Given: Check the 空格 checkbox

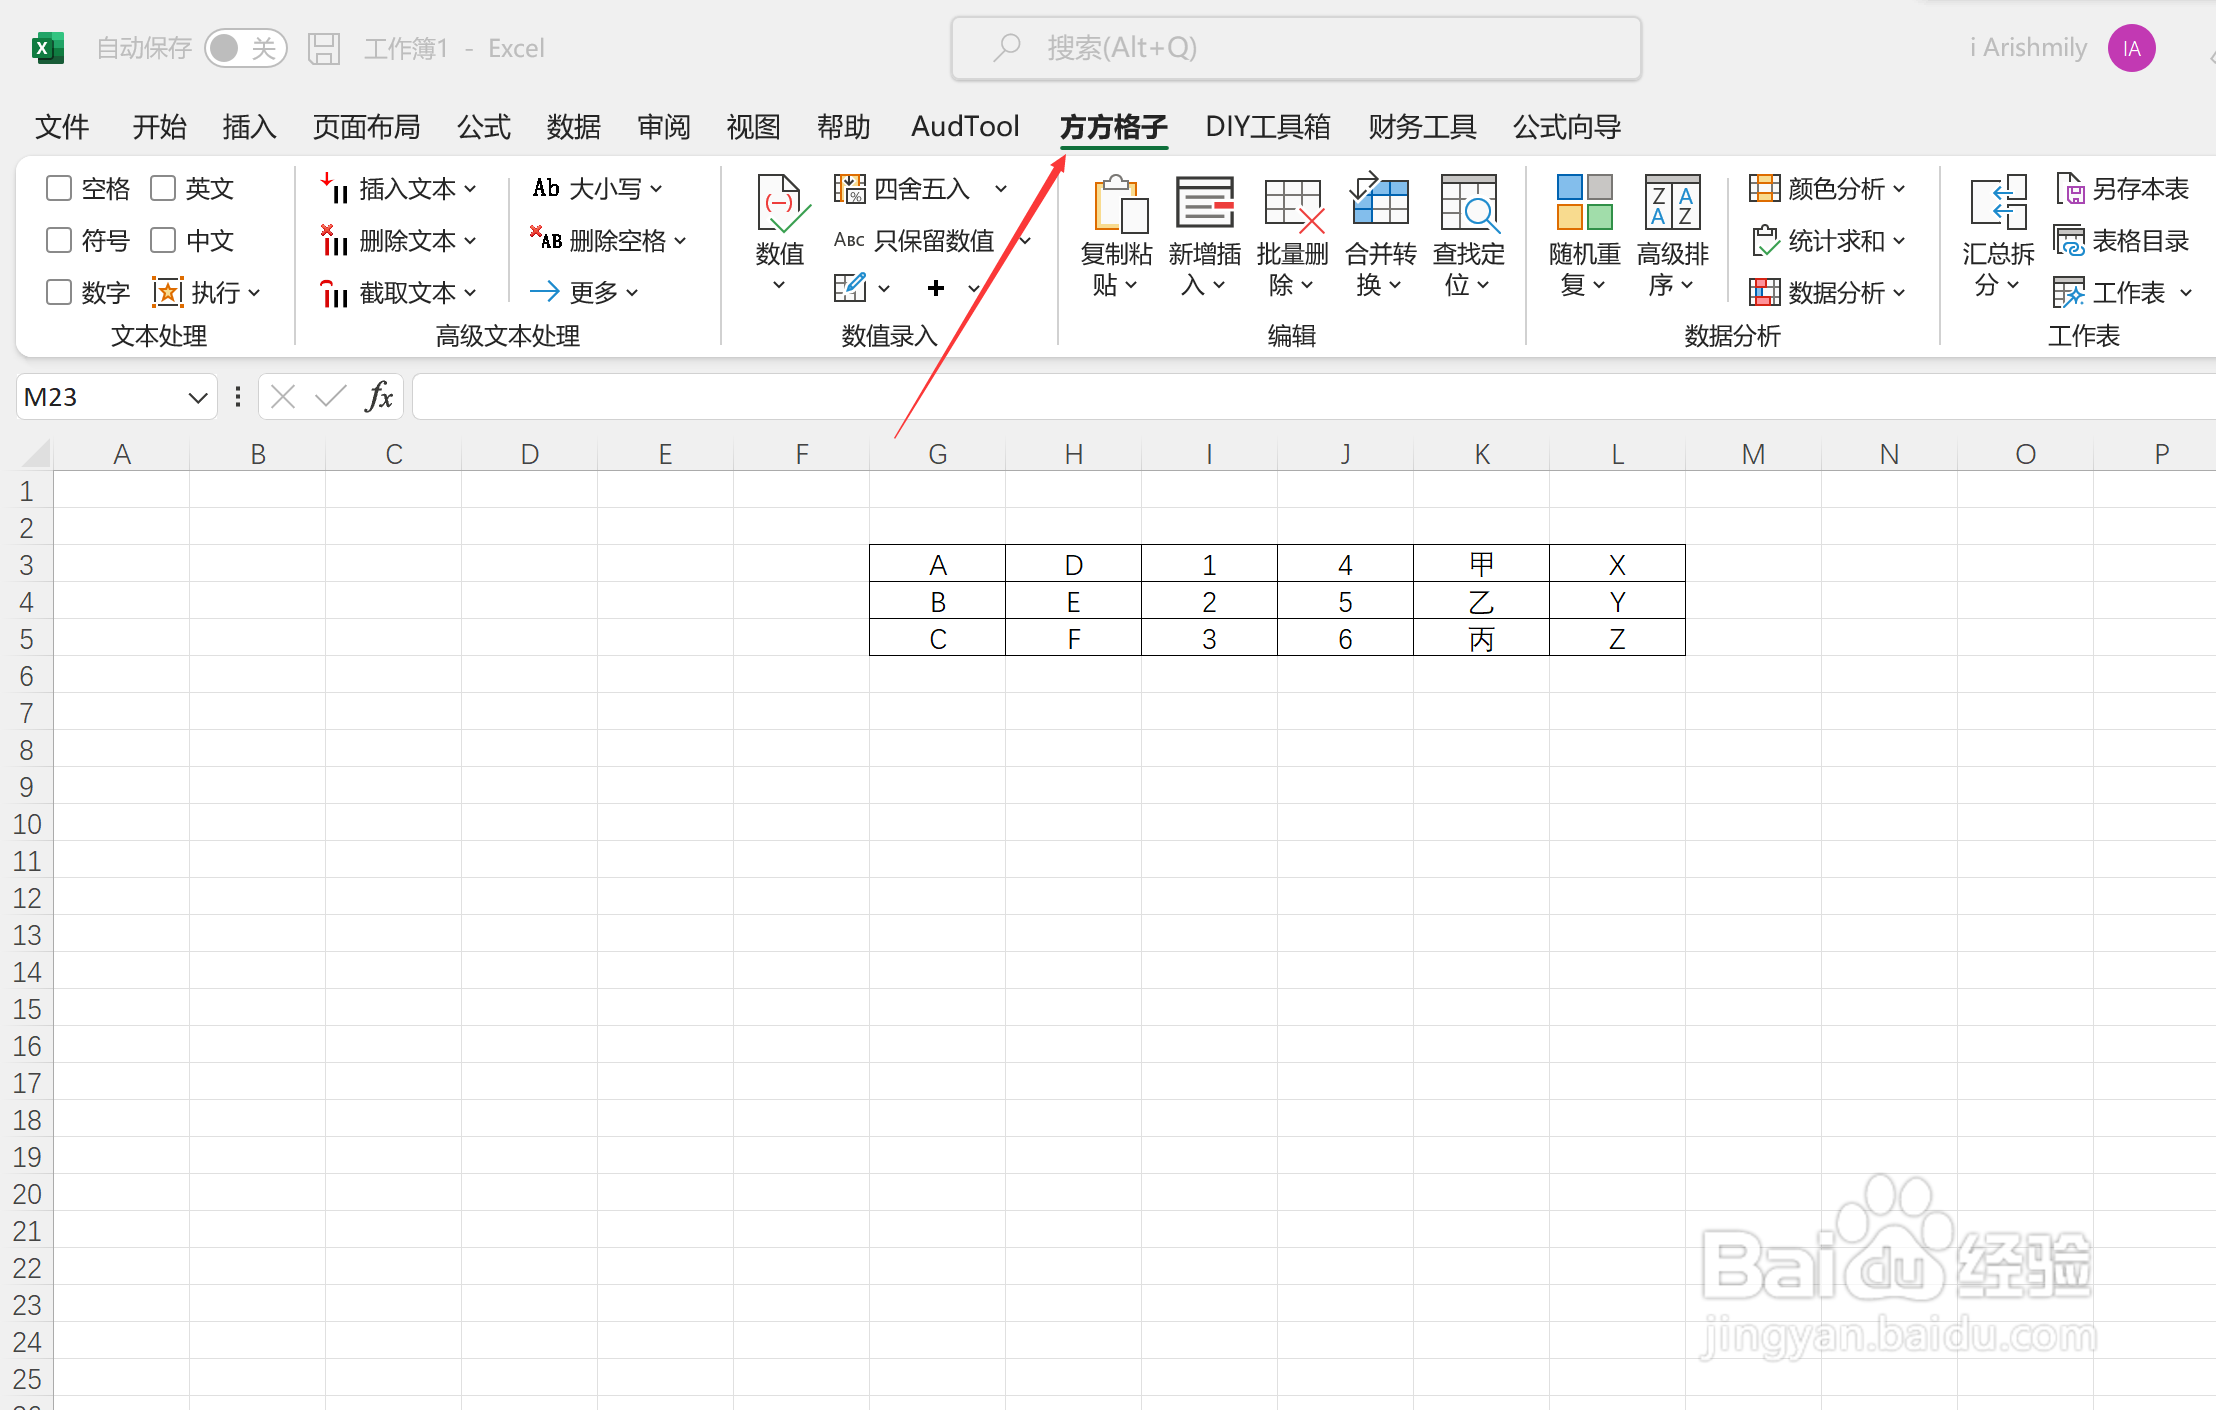Looking at the screenshot, I should click(x=59, y=188).
